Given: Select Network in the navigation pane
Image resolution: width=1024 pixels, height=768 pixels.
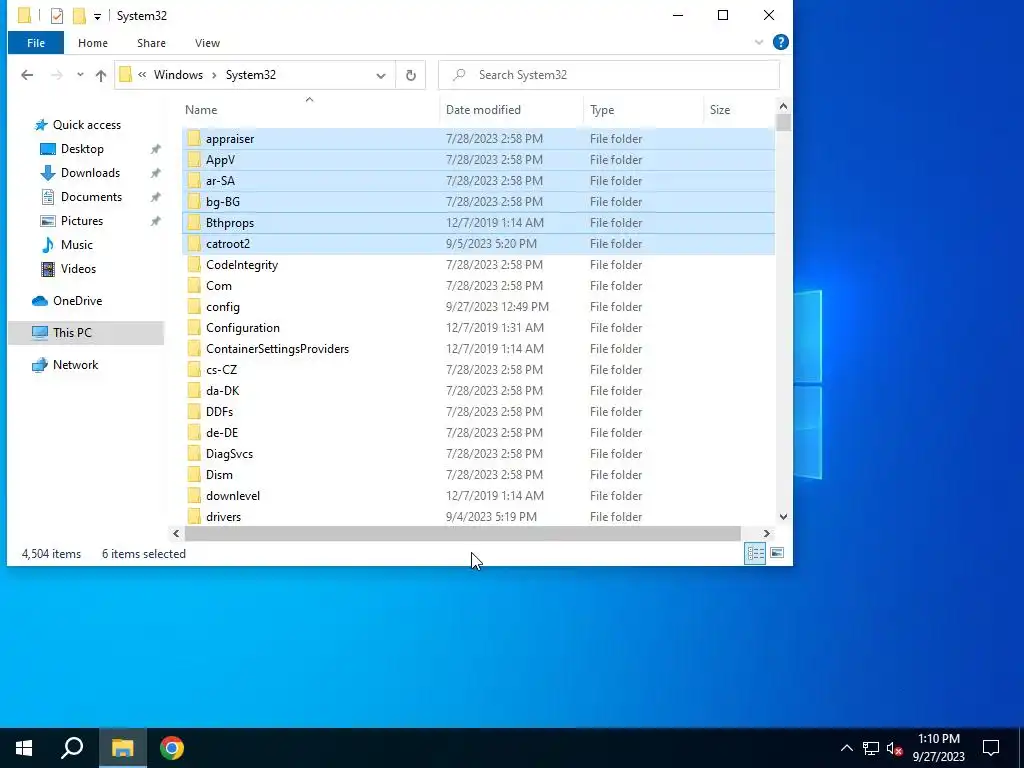Looking at the screenshot, I should tap(75, 365).
